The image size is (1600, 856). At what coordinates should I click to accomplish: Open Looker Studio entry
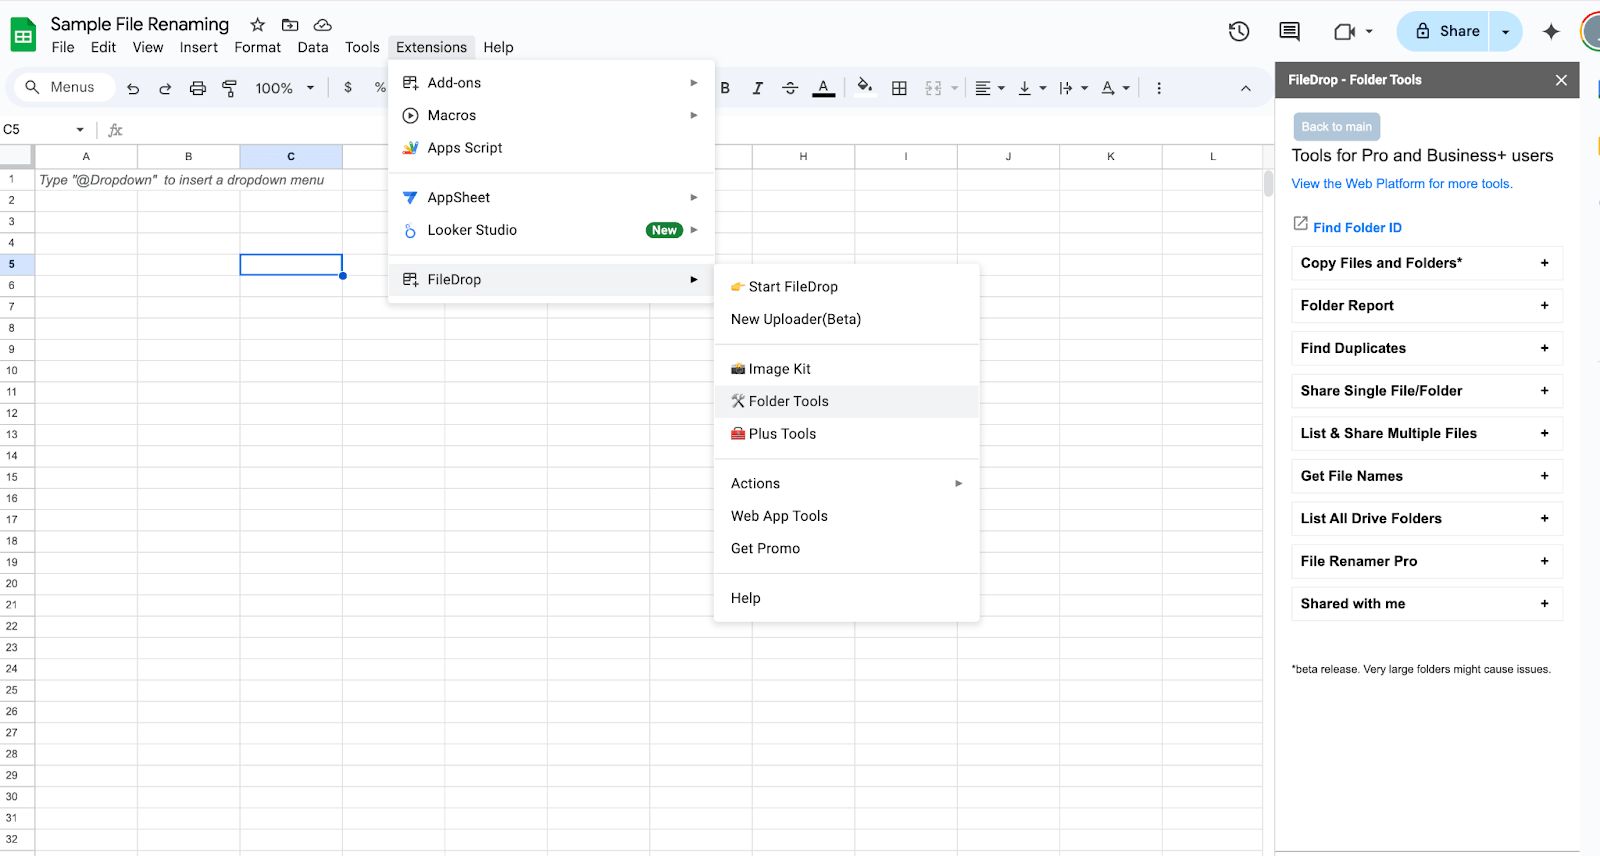pos(551,230)
